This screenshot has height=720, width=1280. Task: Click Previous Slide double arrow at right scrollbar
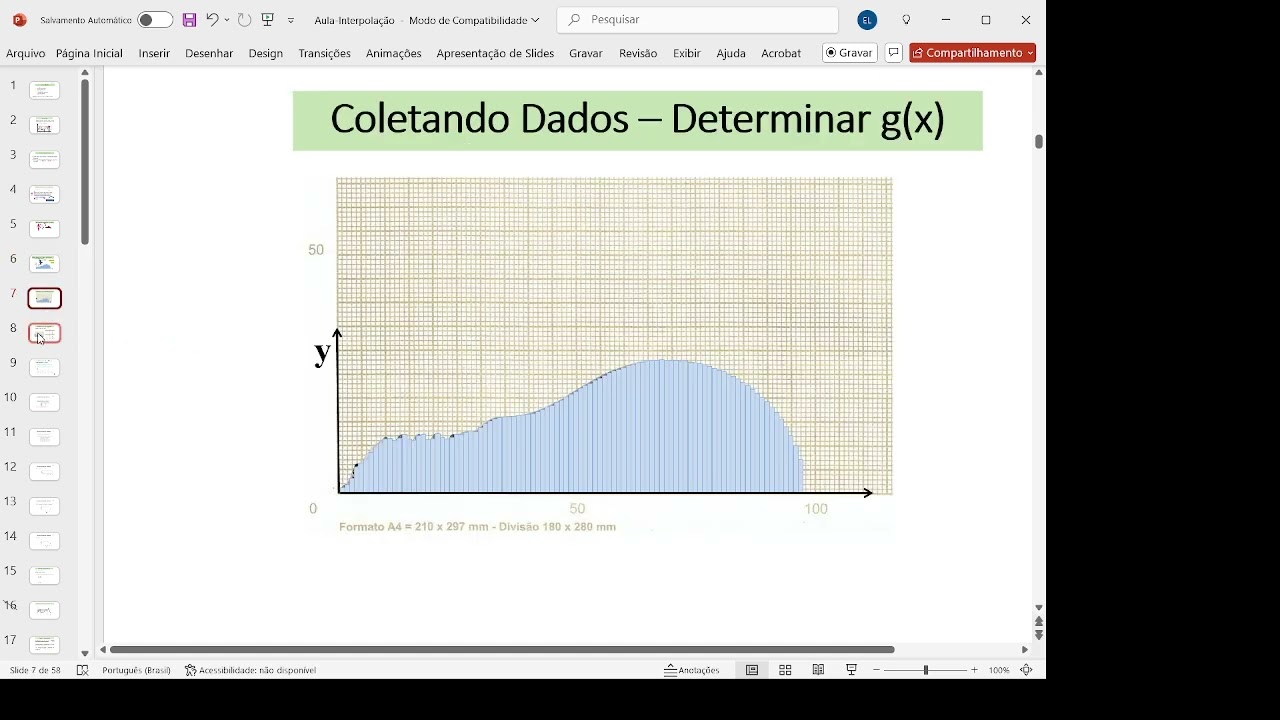[x=1039, y=622]
